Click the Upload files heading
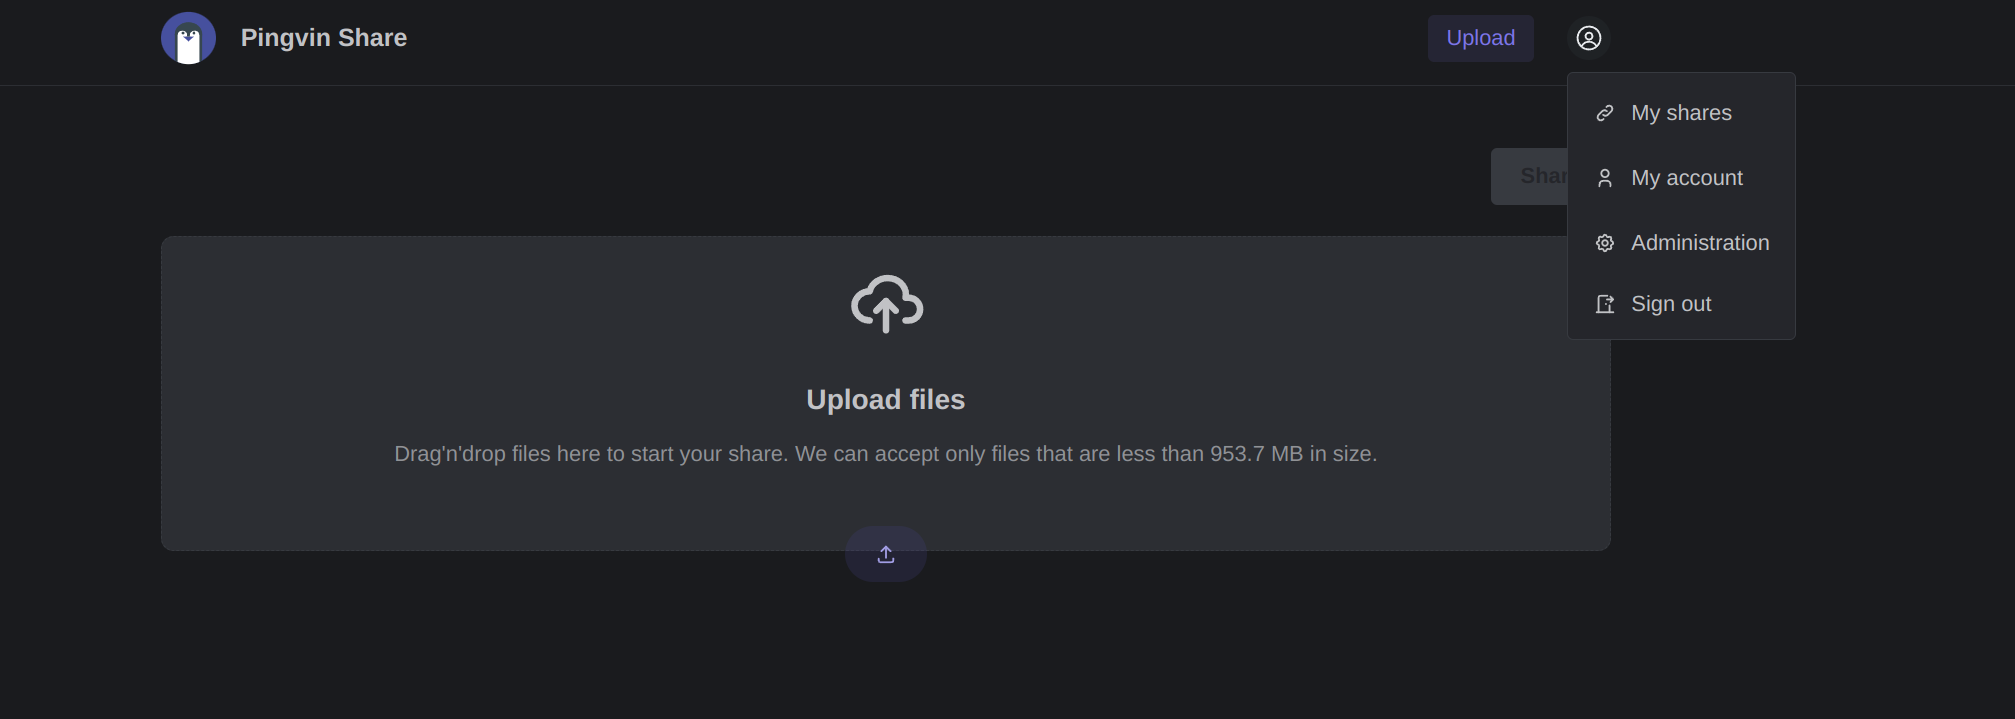The width and height of the screenshot is (2015, 719). pos(885,400)
